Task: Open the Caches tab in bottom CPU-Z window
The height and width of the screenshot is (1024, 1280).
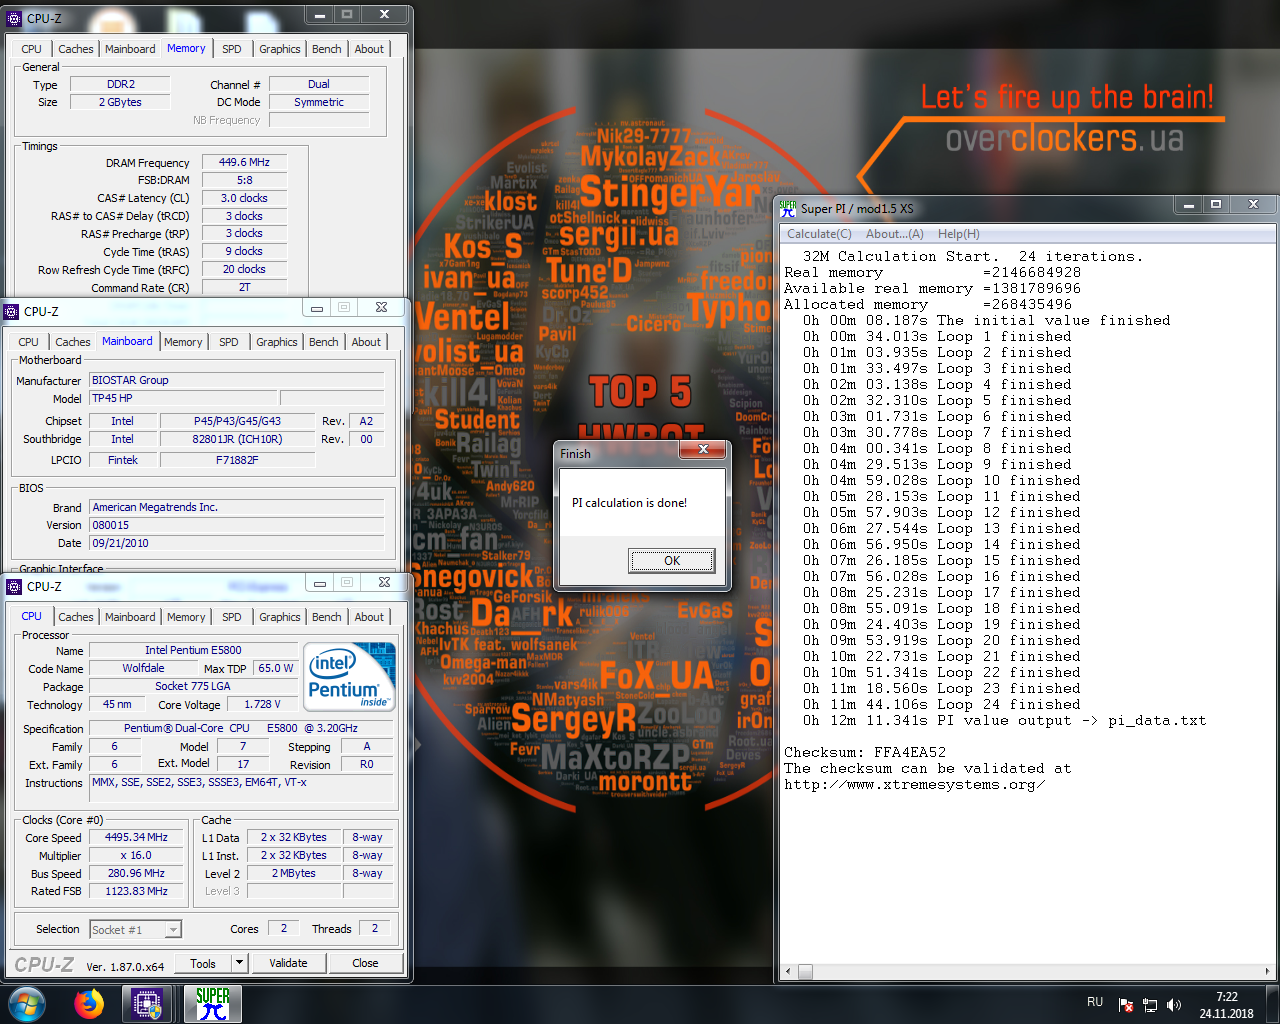Action: pyautogui.click(x=76, y=617)
